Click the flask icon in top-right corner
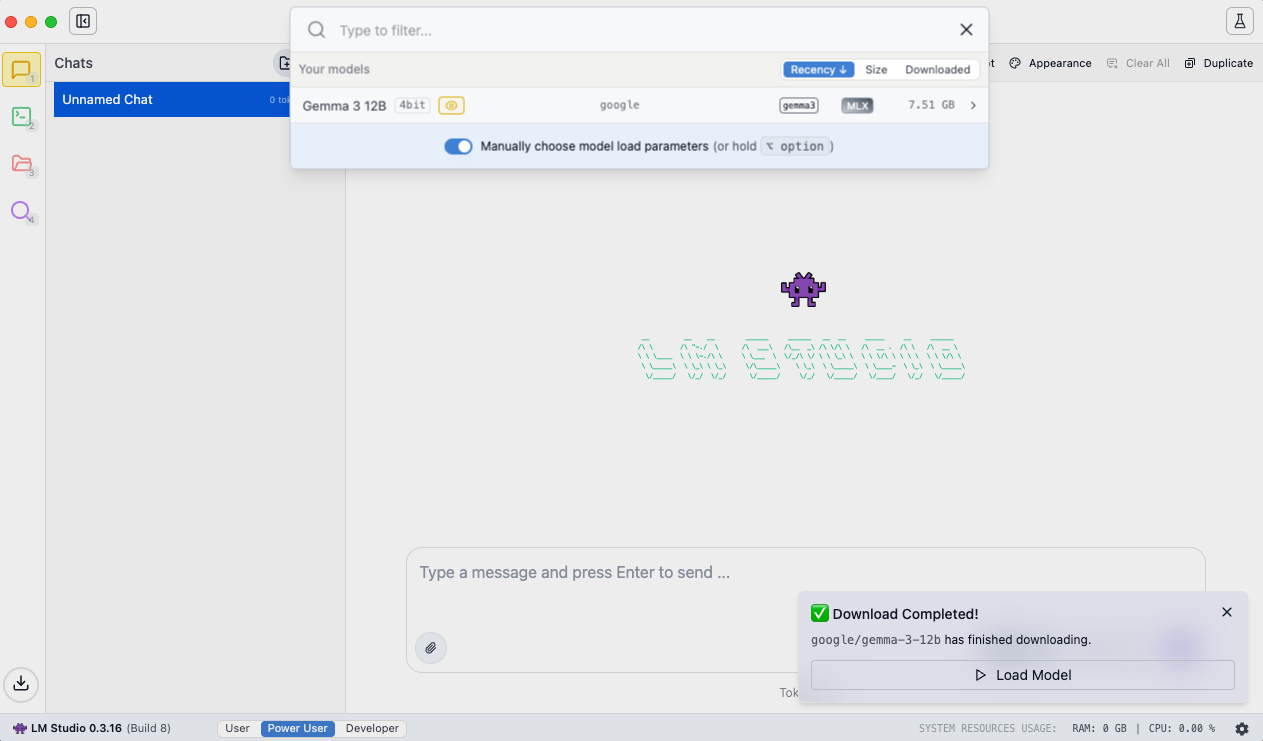The image size is (1263, 741). tap(1239, 21)
